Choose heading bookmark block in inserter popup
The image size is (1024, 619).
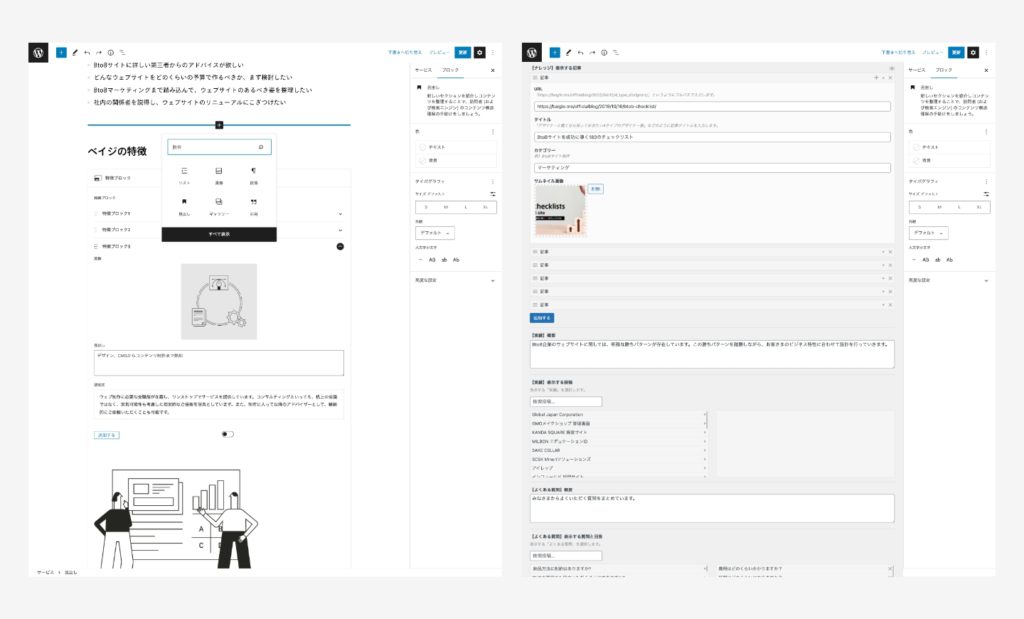pos(184,202)
